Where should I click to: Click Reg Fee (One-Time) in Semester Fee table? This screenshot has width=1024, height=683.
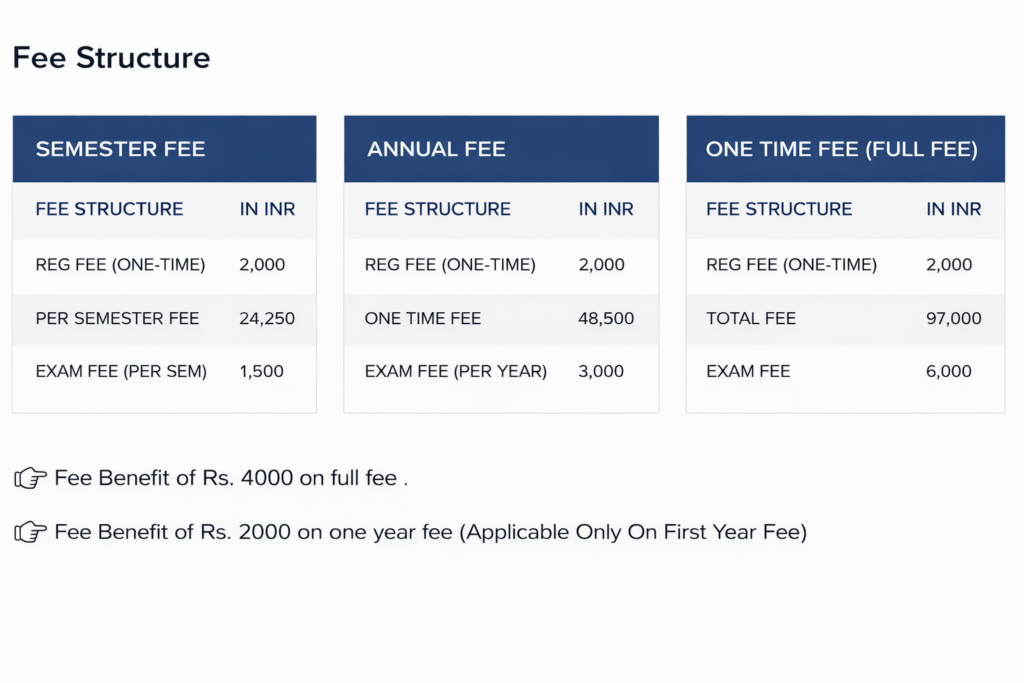(120, 266)
